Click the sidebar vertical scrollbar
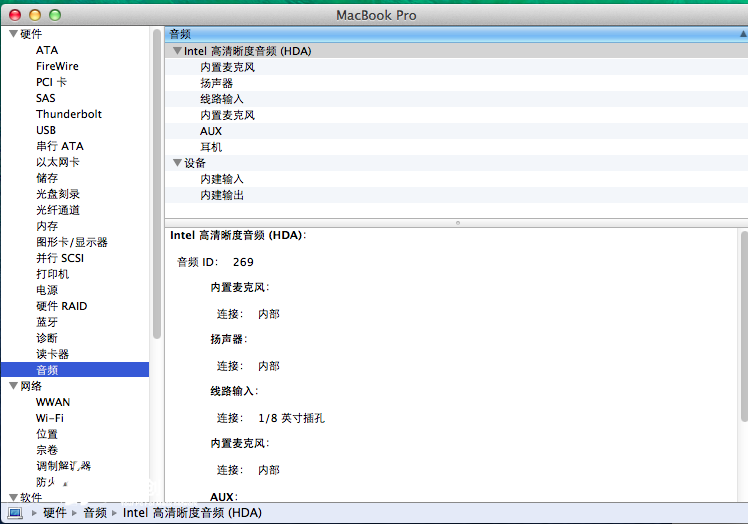The width and height of the screenshot is (748, 524). point(157,184)
